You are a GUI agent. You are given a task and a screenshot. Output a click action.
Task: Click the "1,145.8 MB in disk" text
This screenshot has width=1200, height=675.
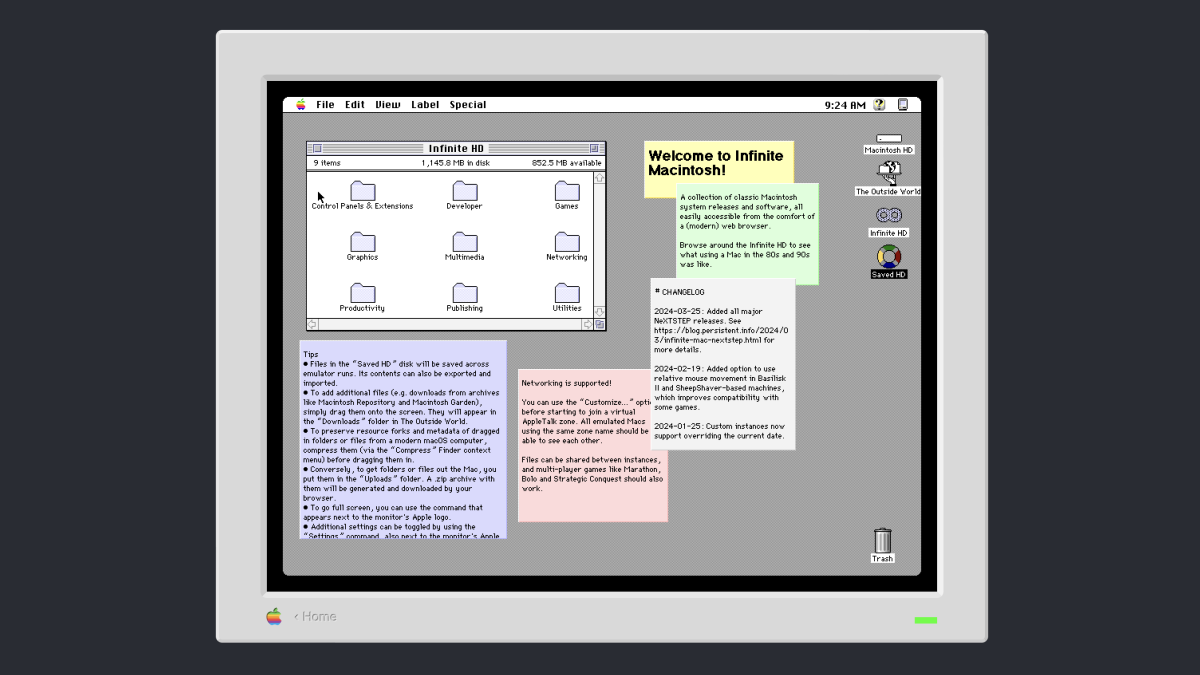point(455,163)
